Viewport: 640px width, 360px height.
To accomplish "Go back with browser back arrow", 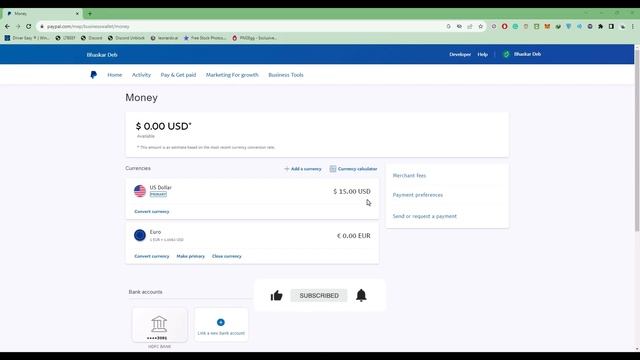I will (7, 26).
